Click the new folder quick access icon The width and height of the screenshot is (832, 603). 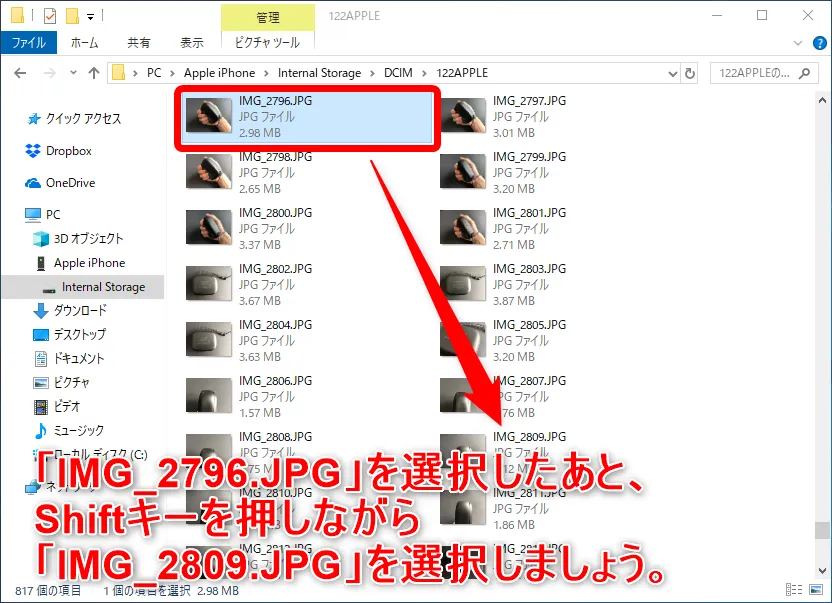coord(72,16)
